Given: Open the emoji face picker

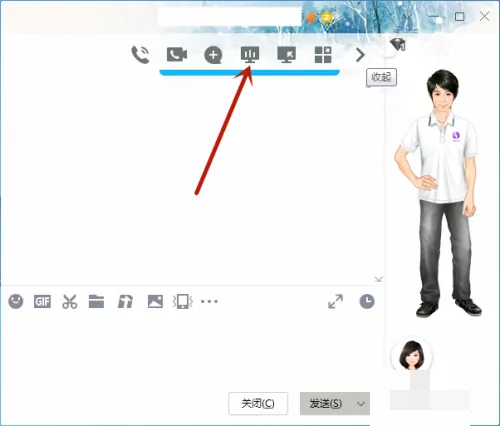Looking at the screenshot, I should point(16,302).
